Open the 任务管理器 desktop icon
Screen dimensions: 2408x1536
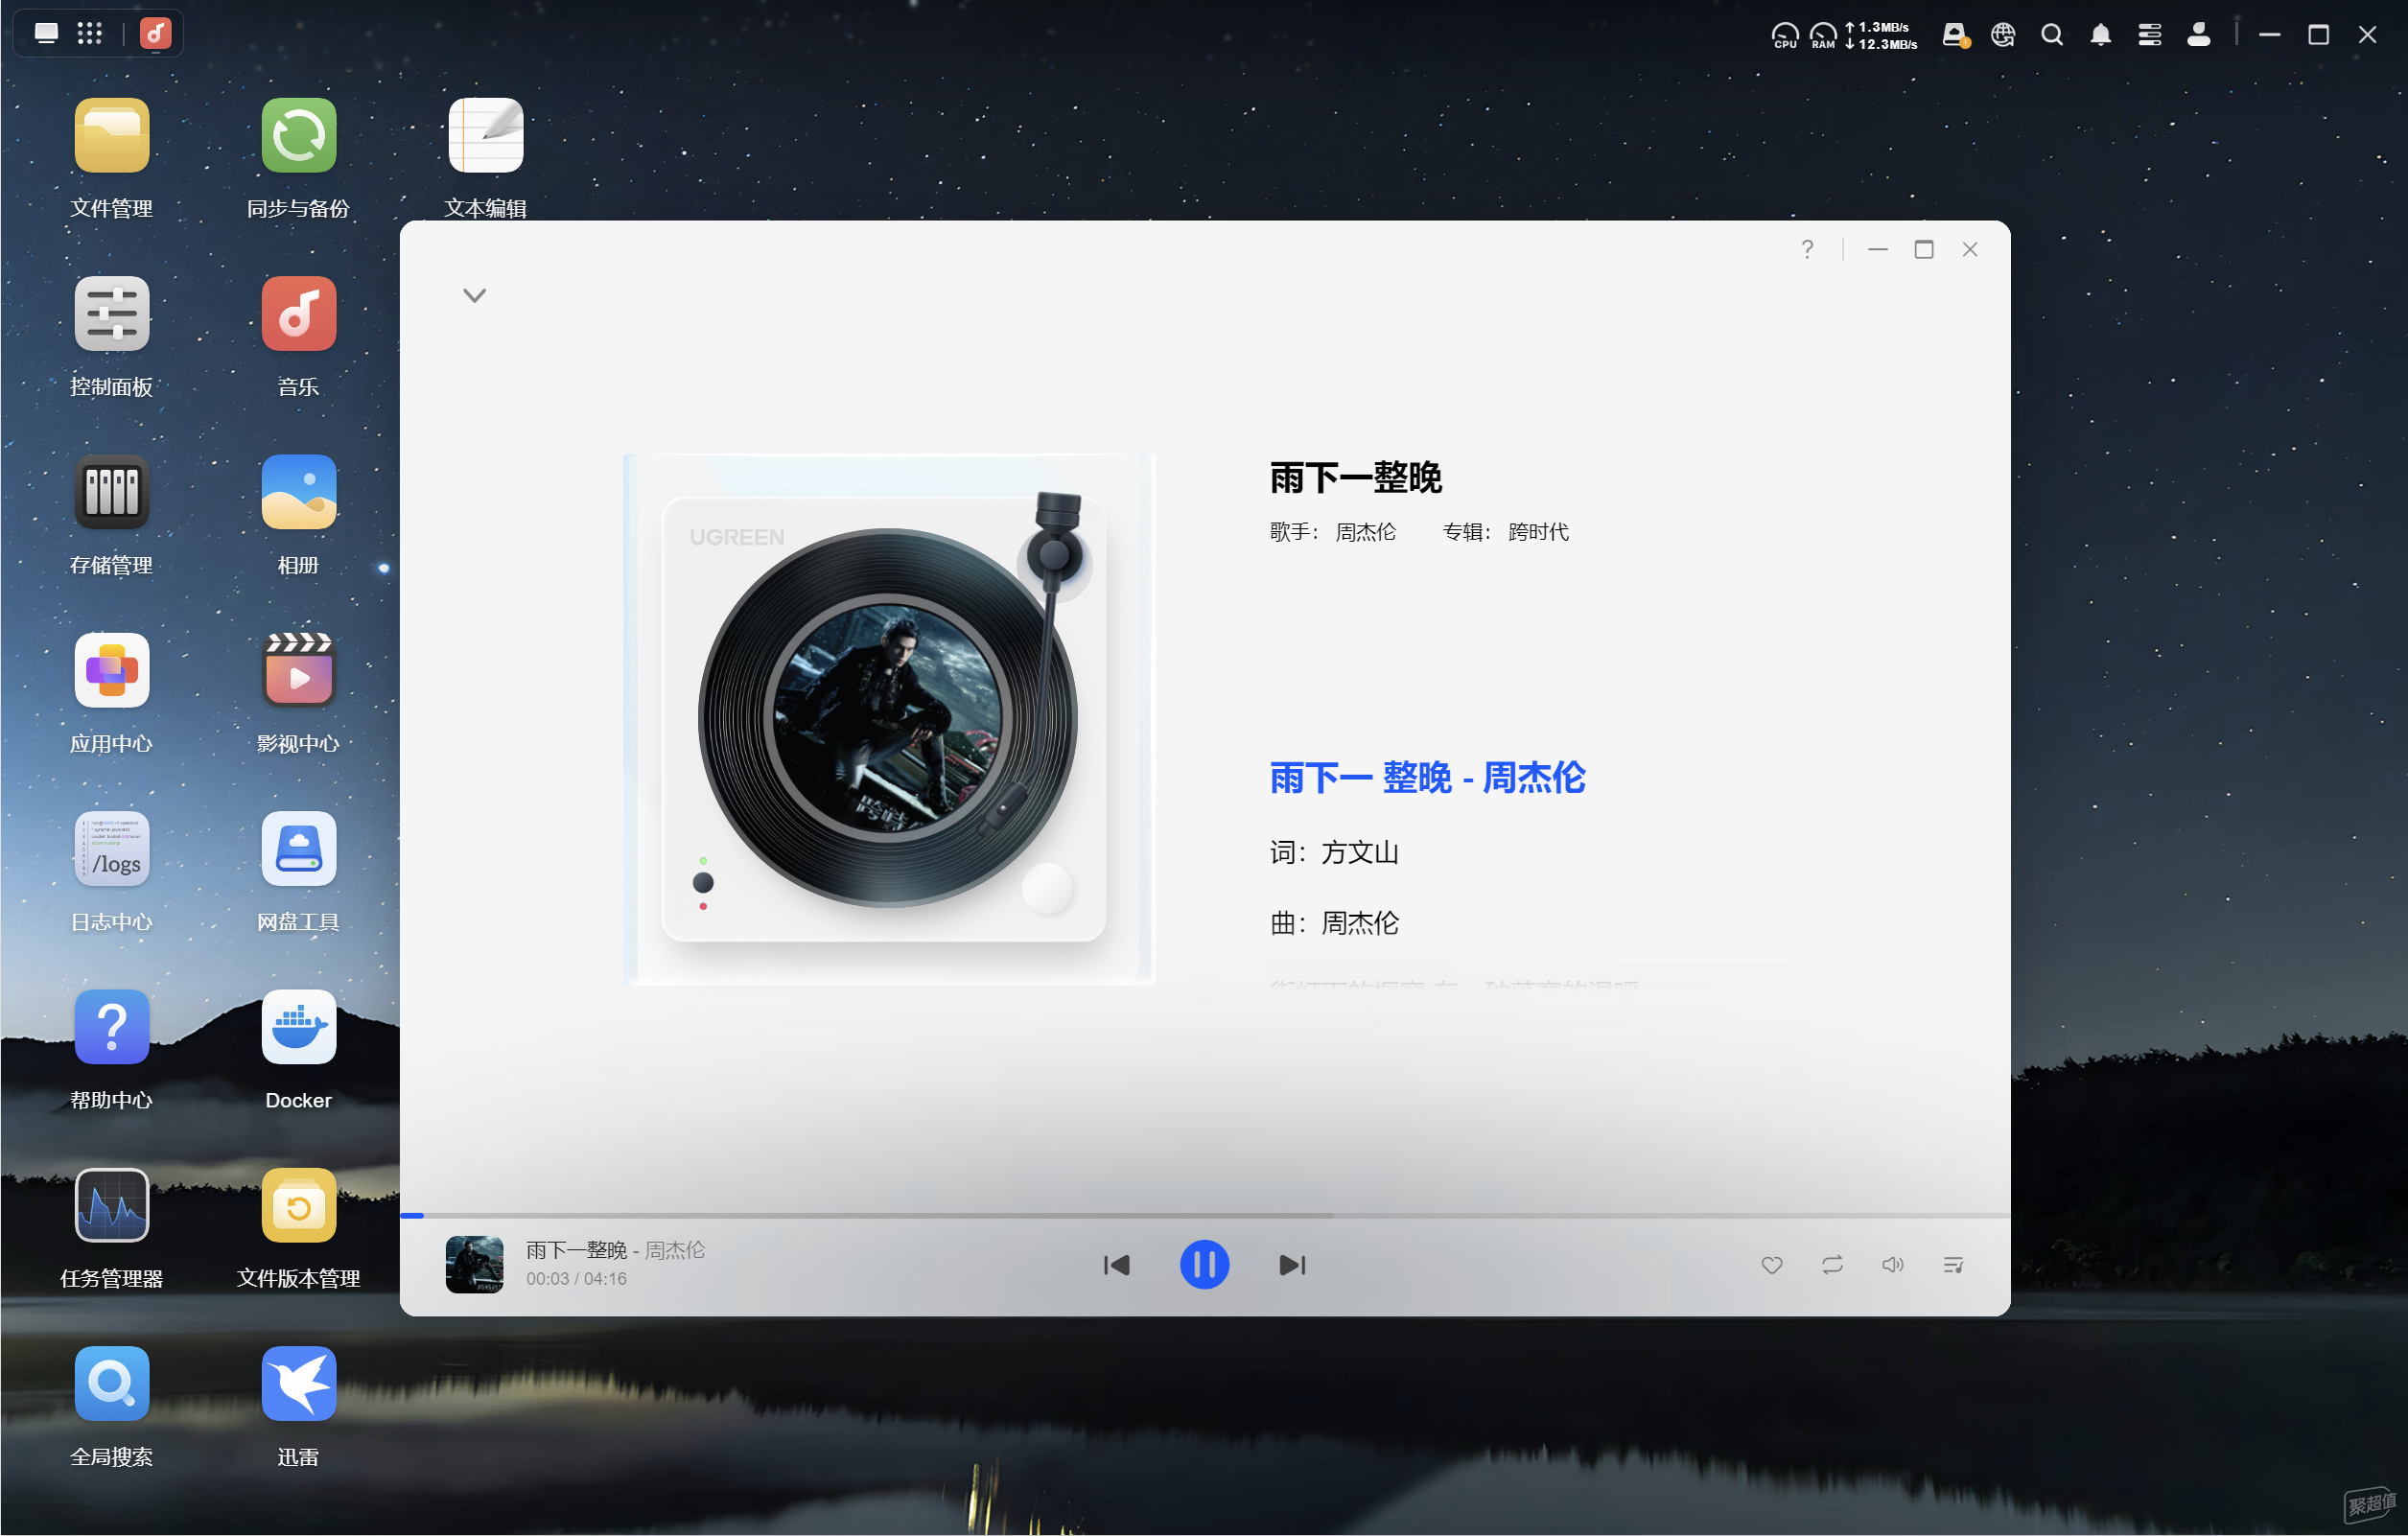point(111,1205)
